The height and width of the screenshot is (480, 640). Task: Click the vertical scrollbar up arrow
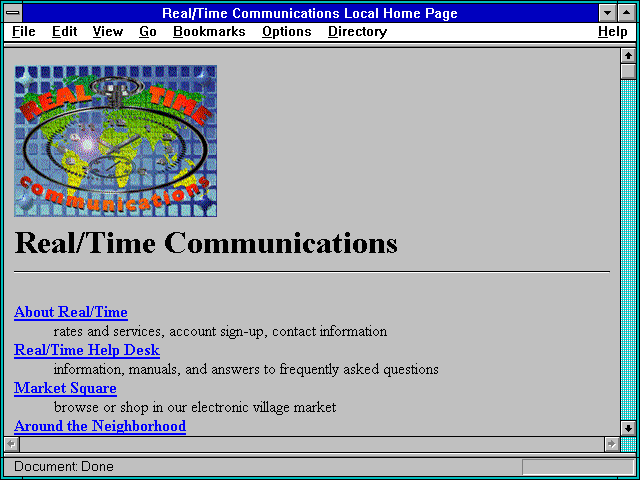click(628, 56)
